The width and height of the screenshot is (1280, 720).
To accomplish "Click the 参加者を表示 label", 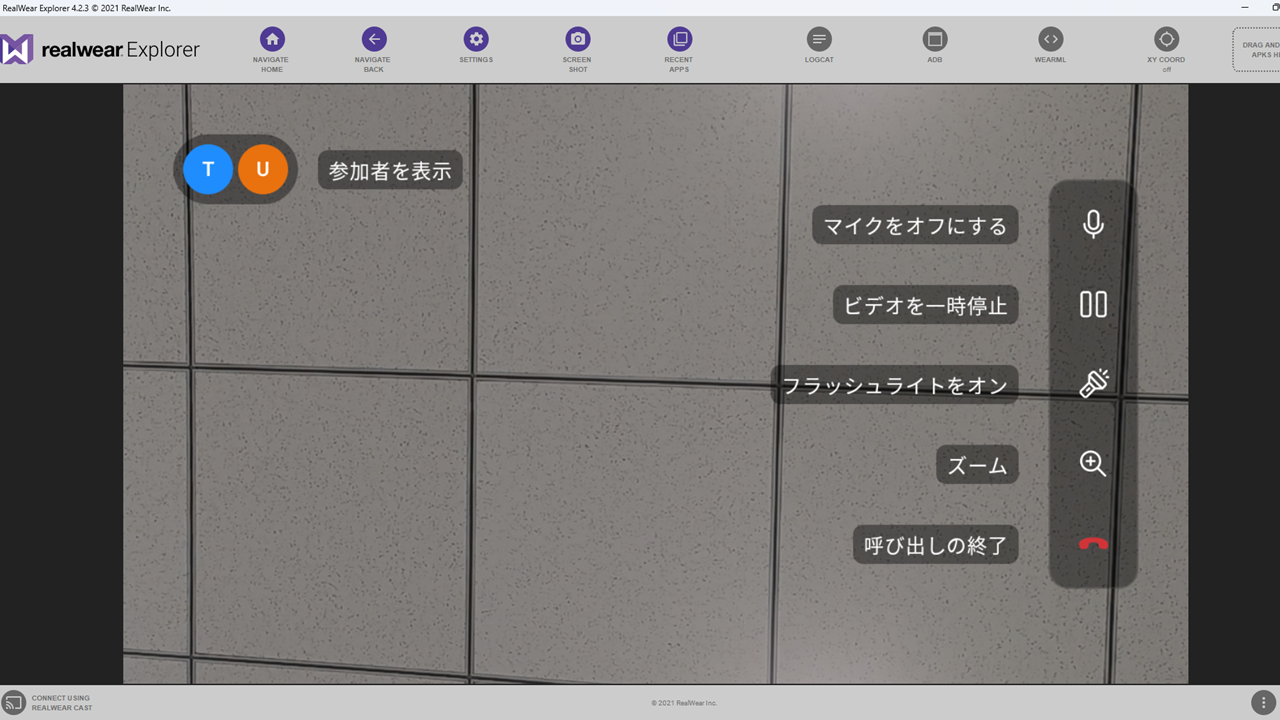I will [390, 171].
